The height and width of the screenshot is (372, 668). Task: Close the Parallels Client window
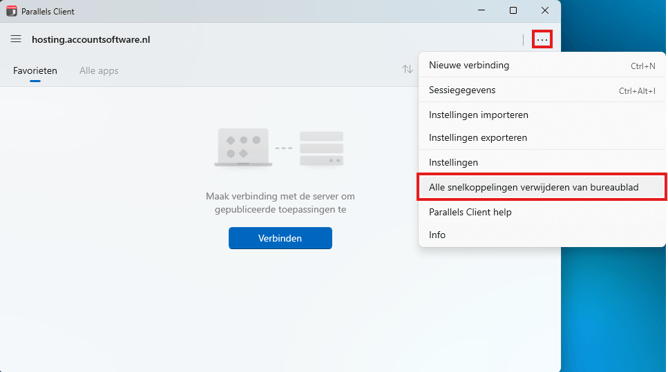(x=545, y=11)
